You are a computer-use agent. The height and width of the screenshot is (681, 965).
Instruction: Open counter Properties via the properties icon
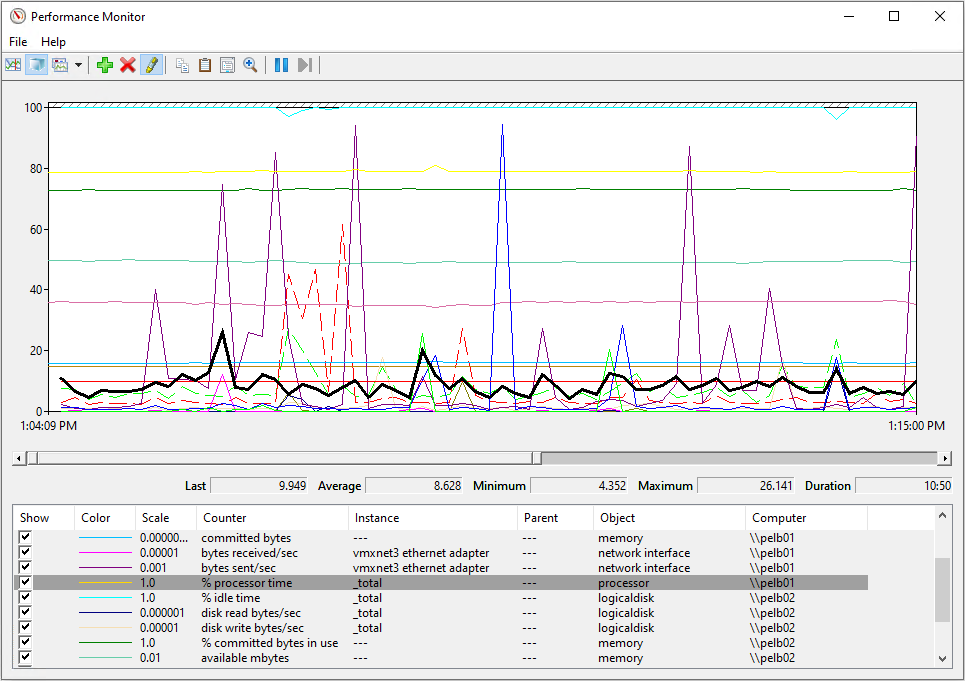point(227,64)
